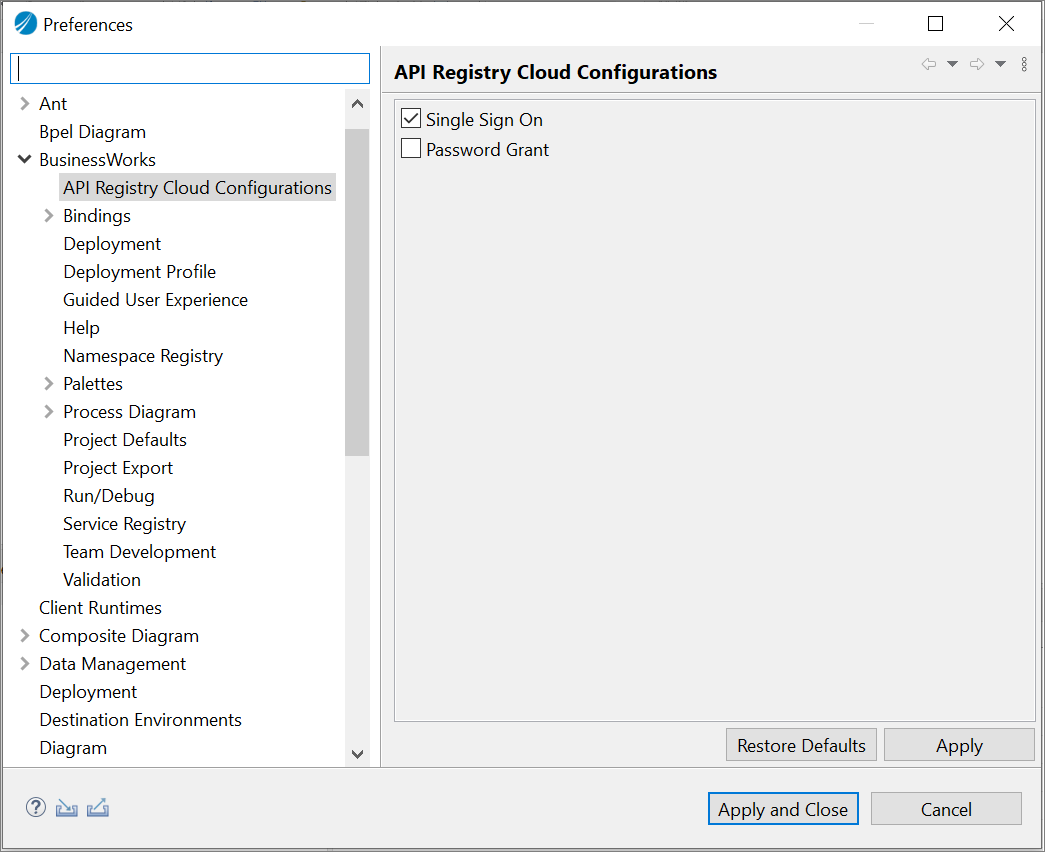Select the Project Defaults item
The image size is (1045, 852).
click(x=125, y=440)
